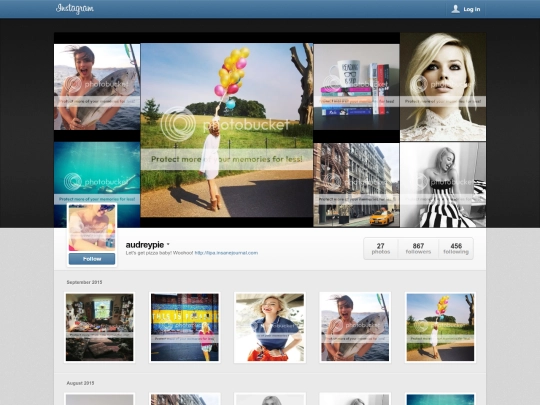Viewport: 540px width, 405px height.
Task: Click the audreypie profile picture
Action: click(92, 228)
